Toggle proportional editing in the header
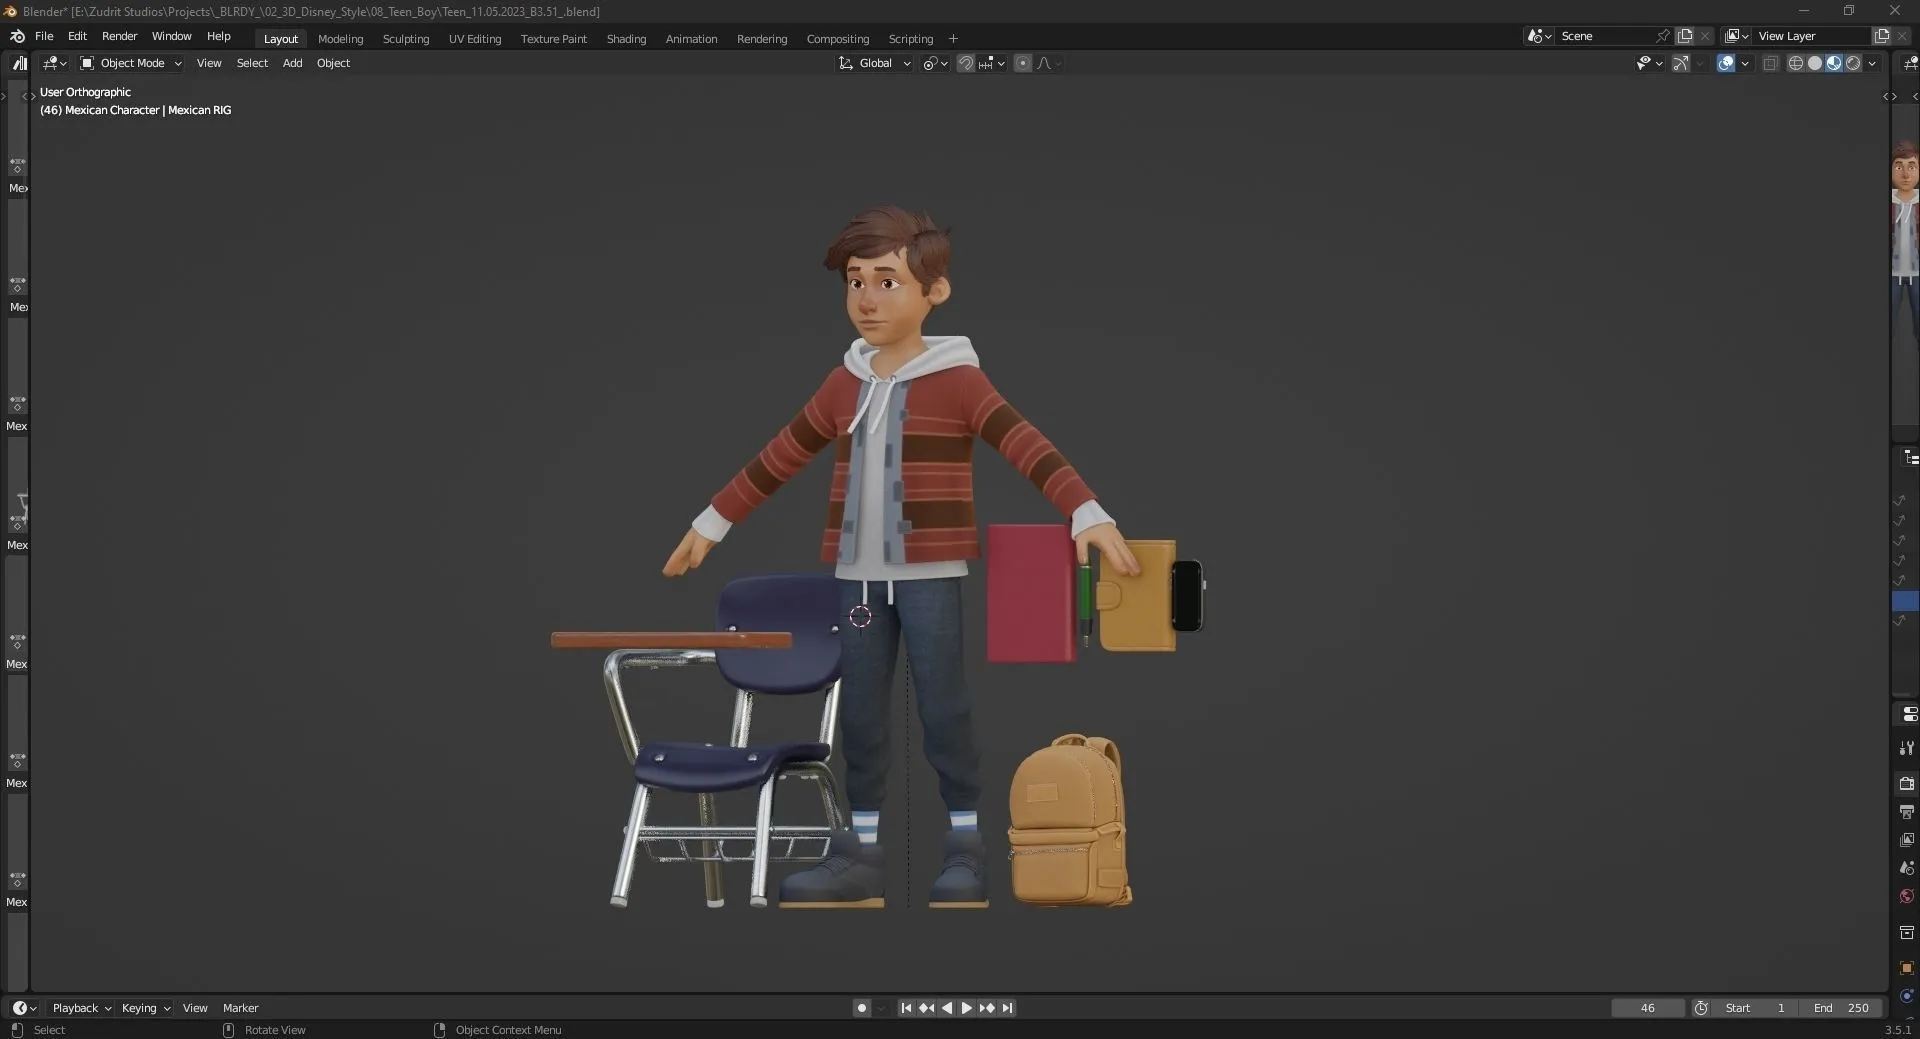Image resolution: width=1920 pixels, height=1039 pixels. pos(1024,63)
